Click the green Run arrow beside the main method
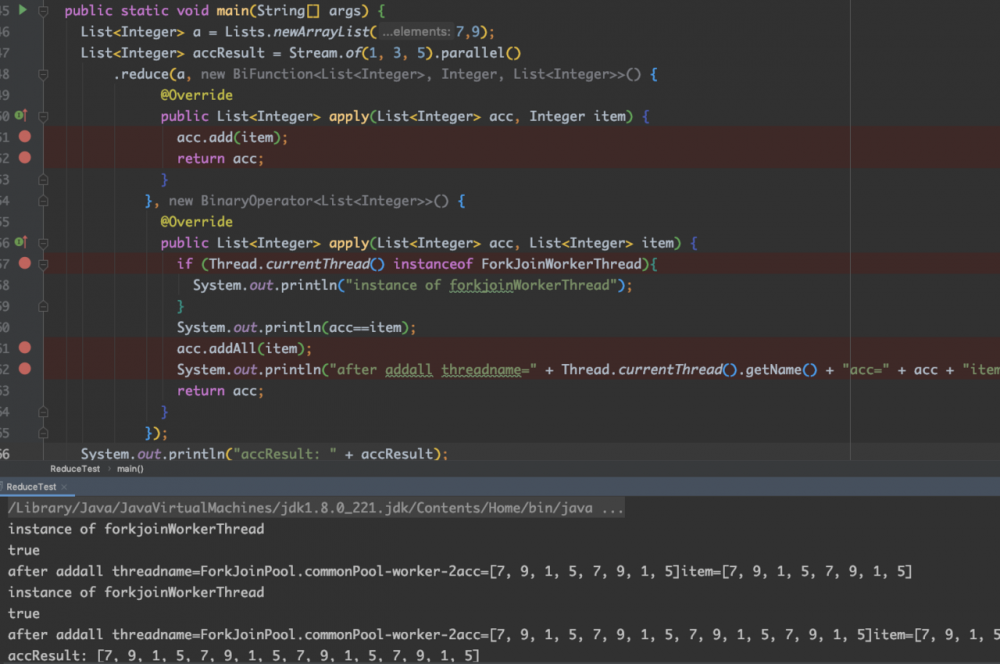 pyautogui.click(x=22, y=8)
